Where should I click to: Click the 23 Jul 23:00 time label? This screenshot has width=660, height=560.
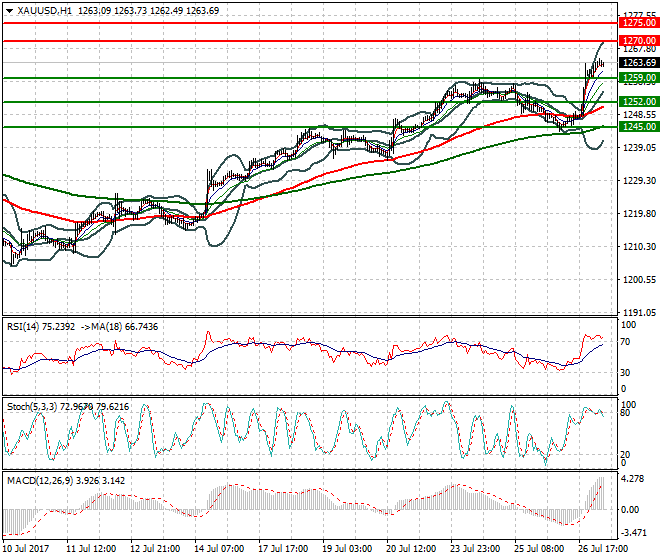[475, 549]
